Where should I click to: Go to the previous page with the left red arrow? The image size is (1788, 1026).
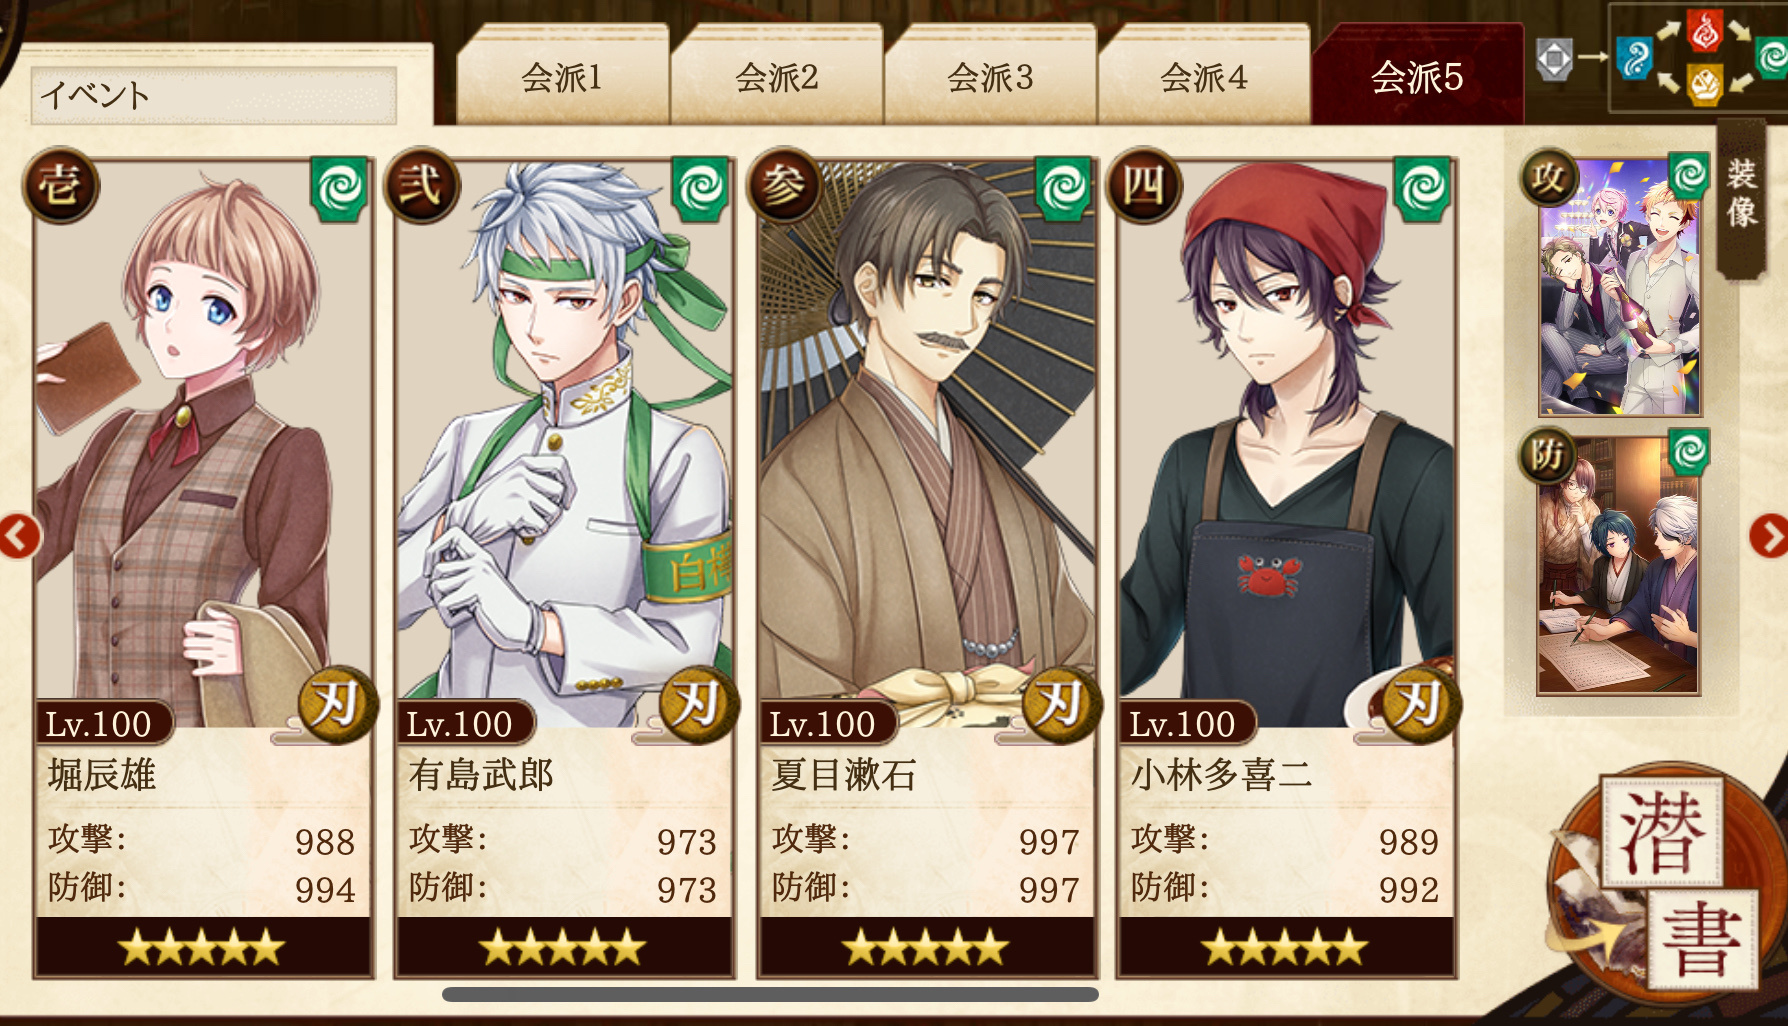(19, 536)
